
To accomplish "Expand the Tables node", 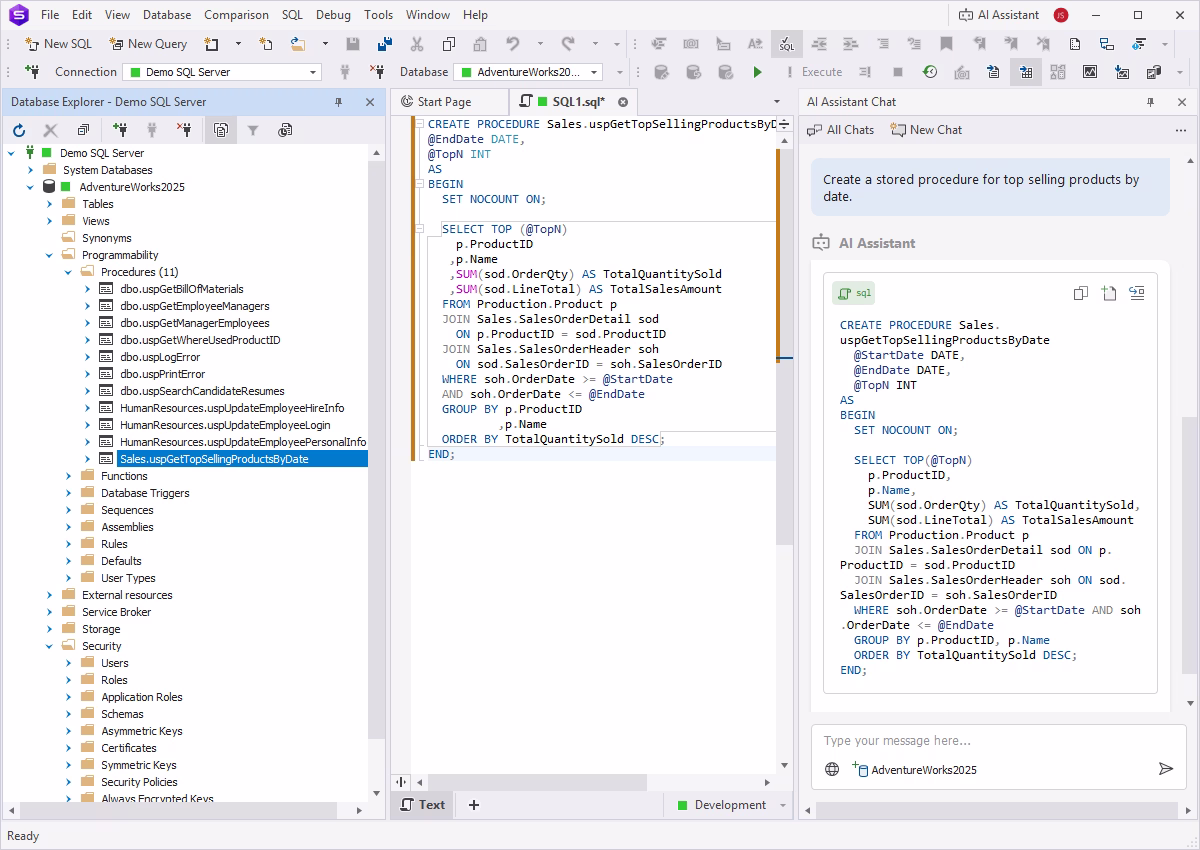I will pos(49,204).
